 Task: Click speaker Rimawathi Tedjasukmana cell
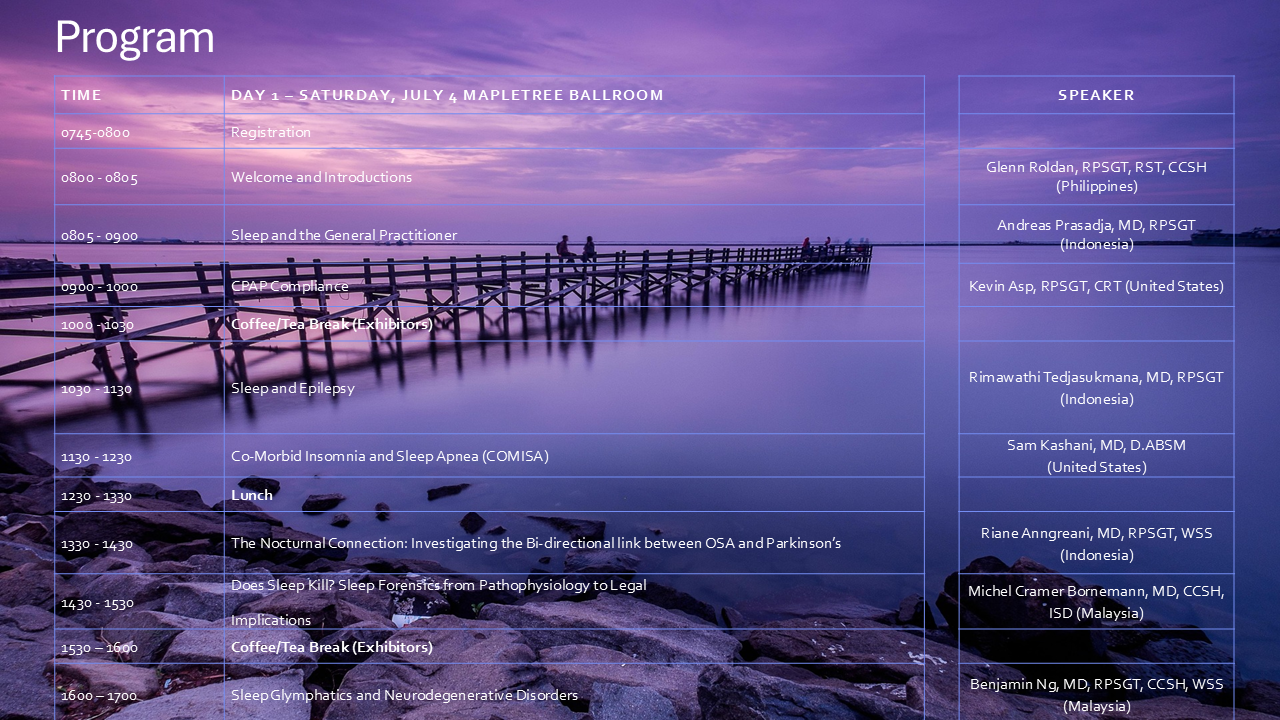(1096, 387)
